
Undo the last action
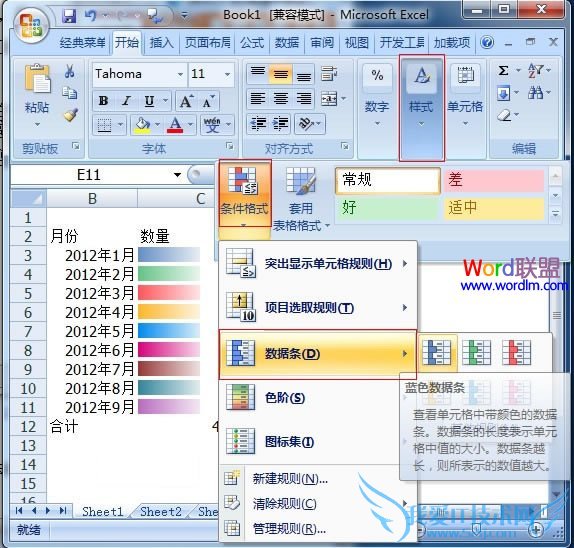pos(90,15)
